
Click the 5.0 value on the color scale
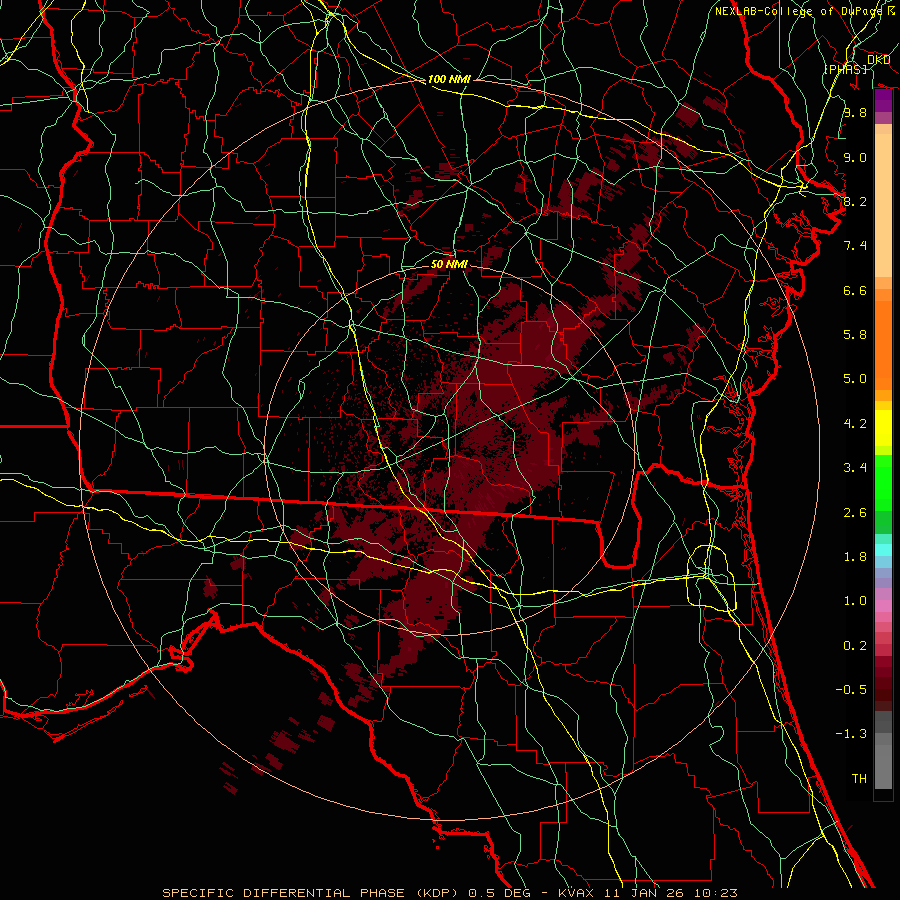(855, 379)
